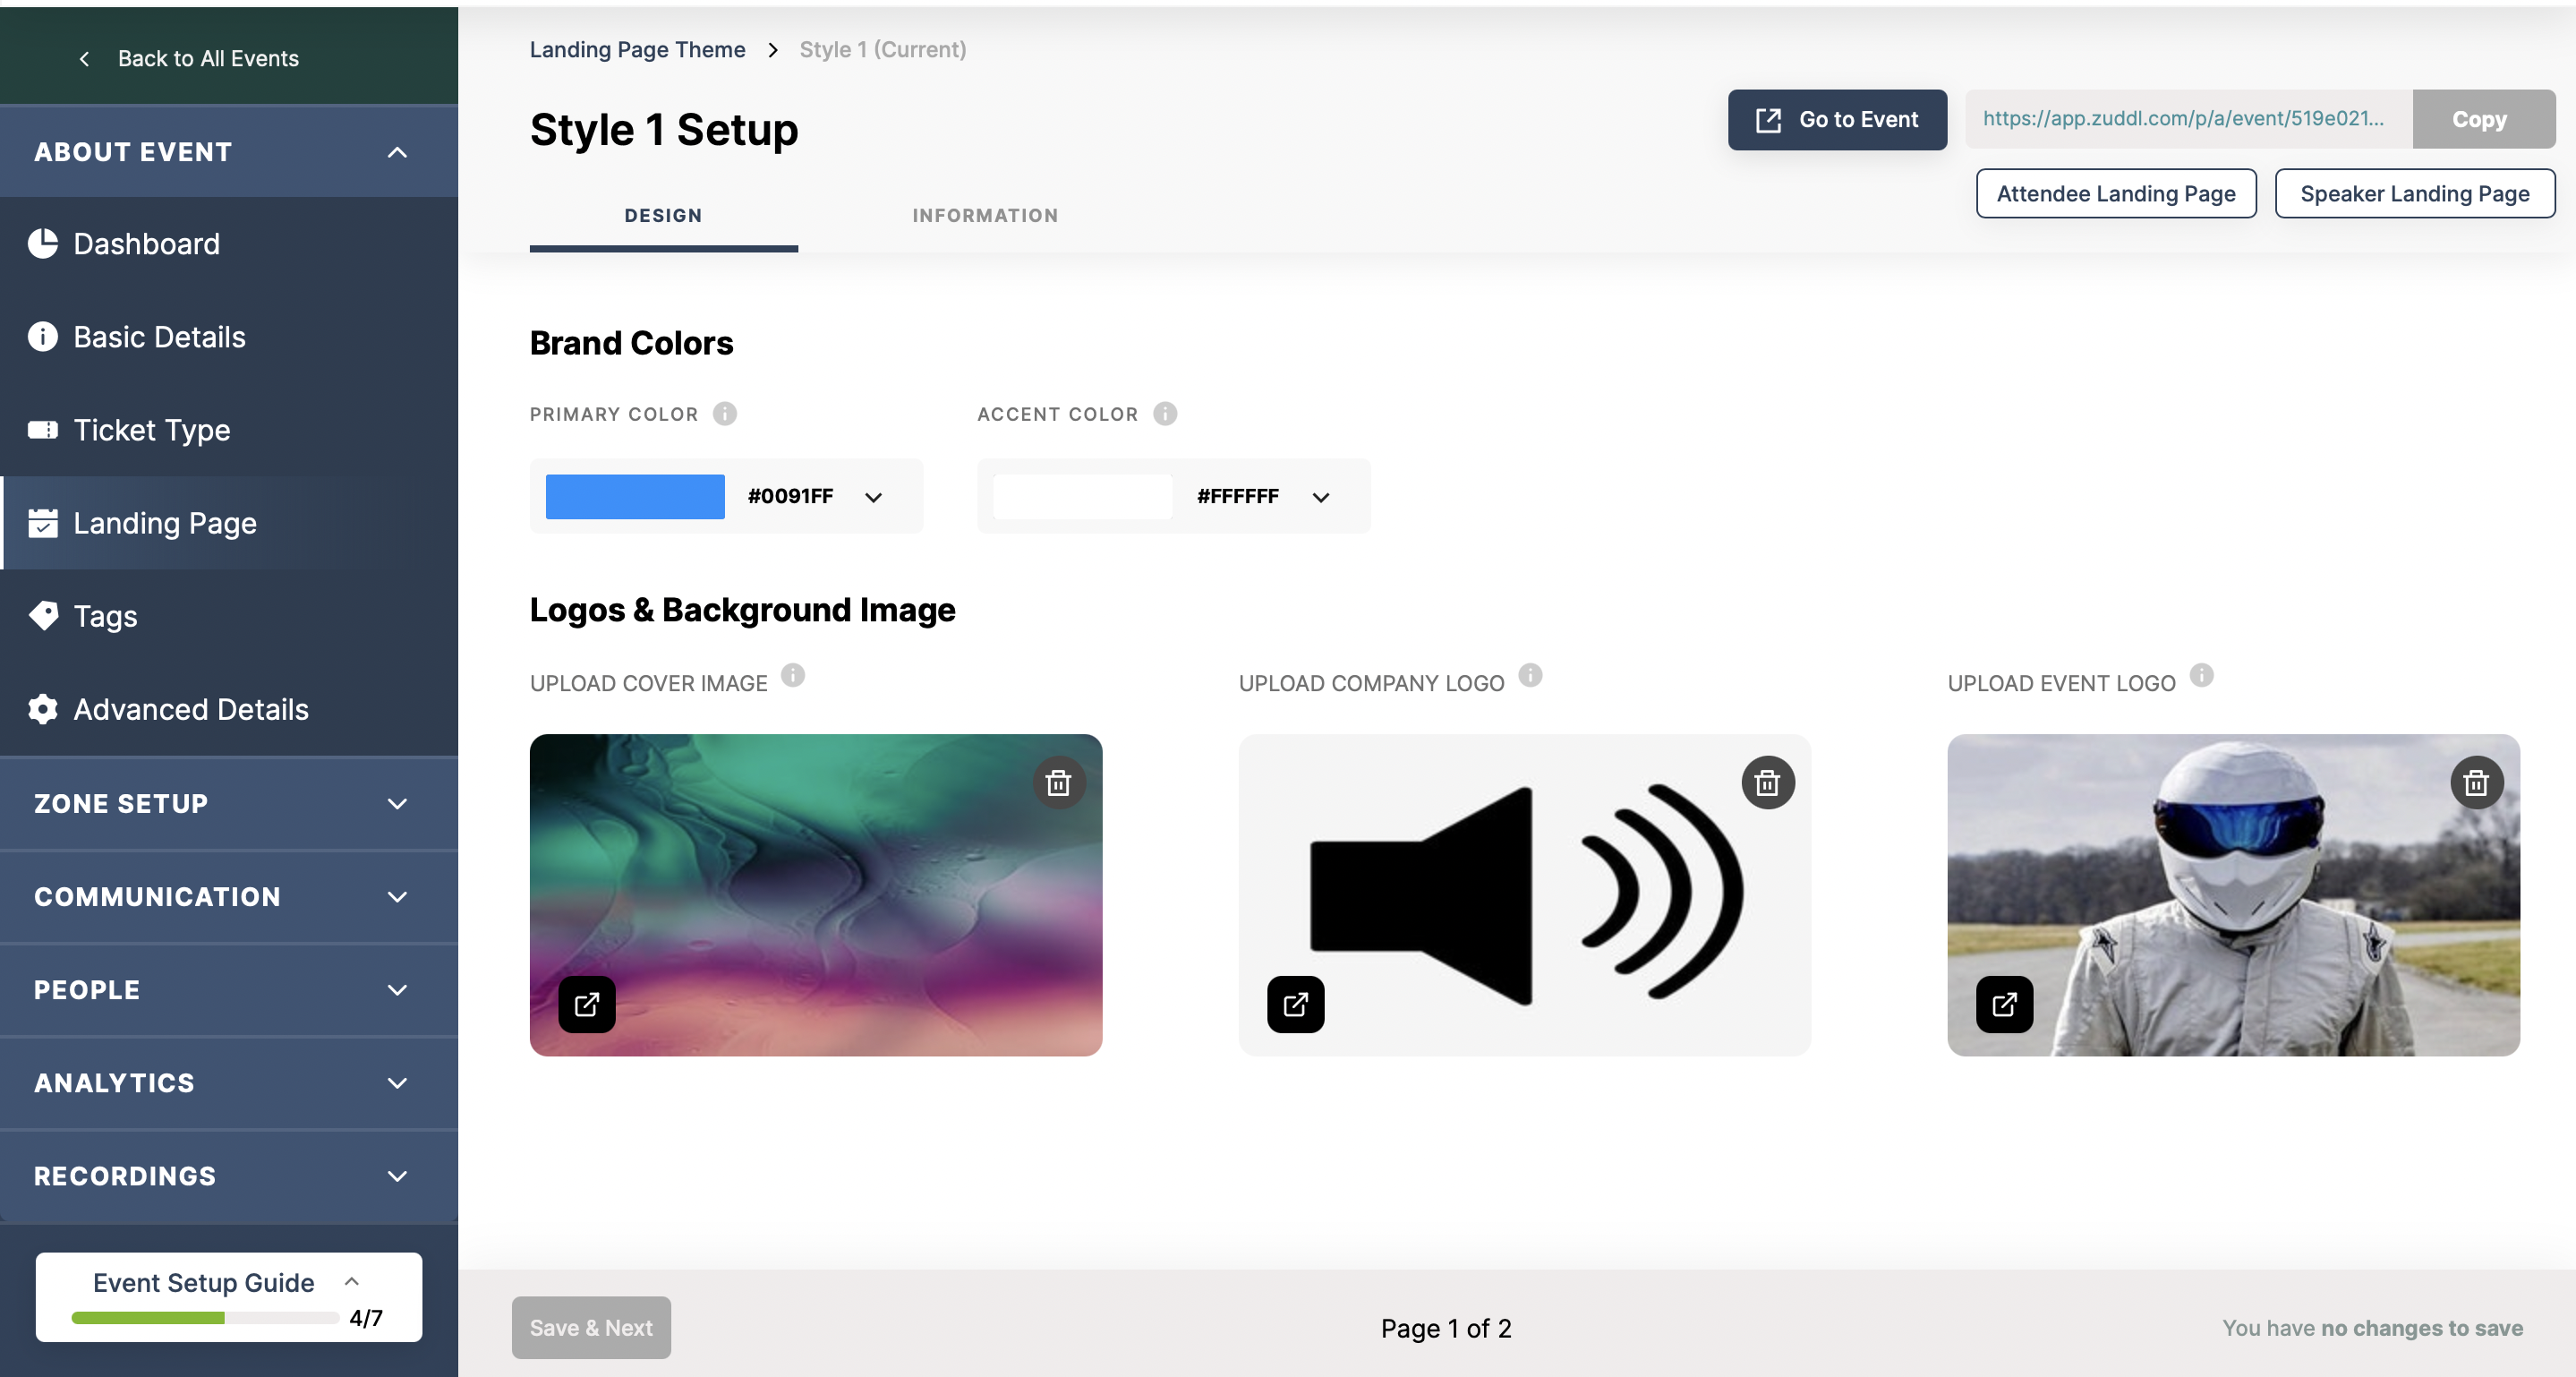Open company logo in new window

(x=1295, y=1004)
